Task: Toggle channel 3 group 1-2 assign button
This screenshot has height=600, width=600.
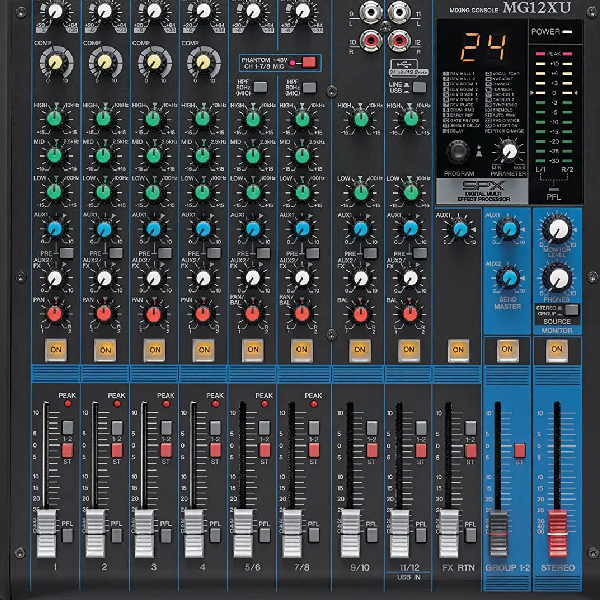Action: [166, 428]
